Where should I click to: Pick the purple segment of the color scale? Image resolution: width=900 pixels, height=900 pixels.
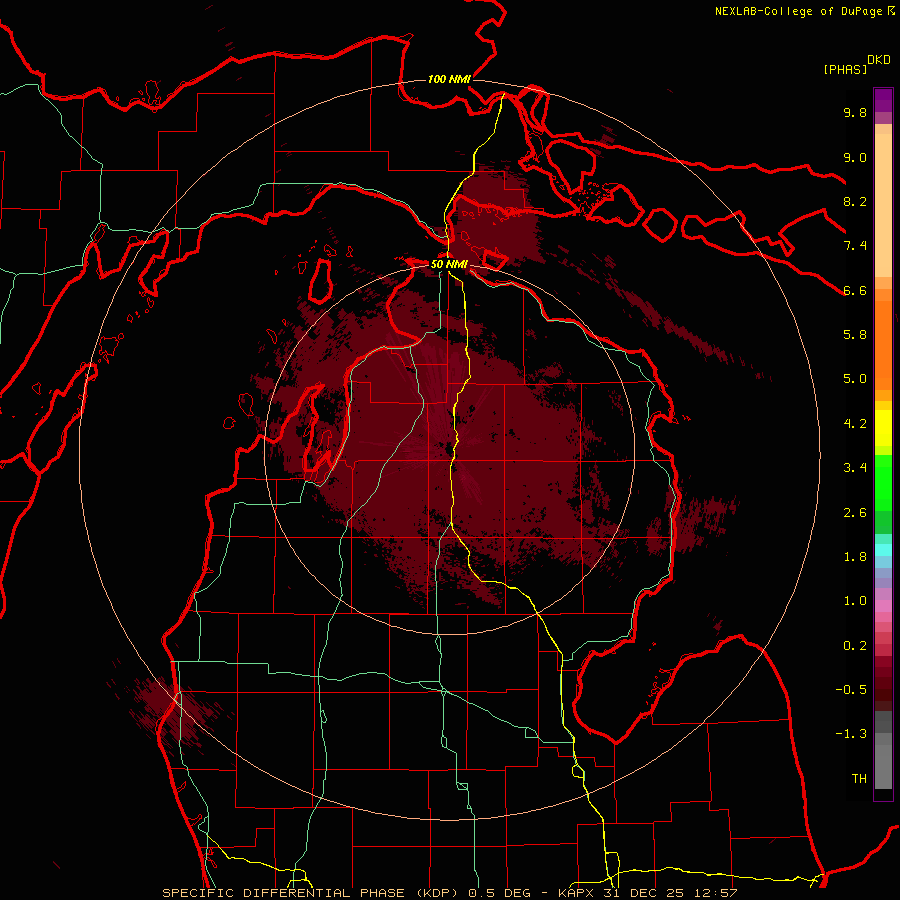(x=883, y=100)
